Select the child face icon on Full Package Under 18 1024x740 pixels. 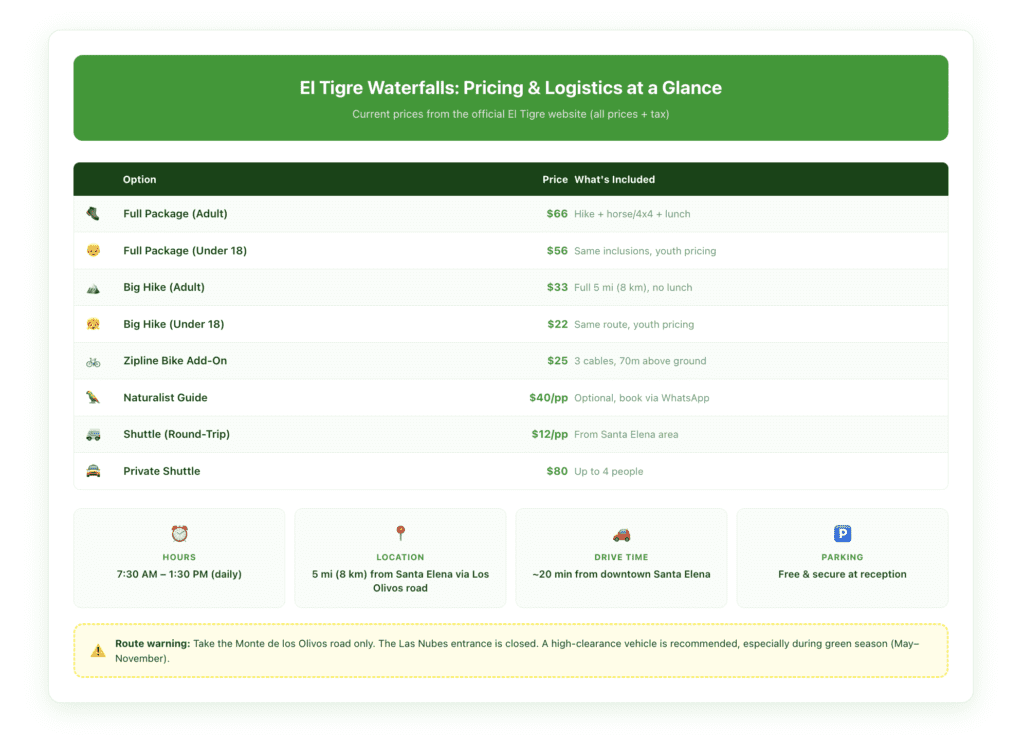click(95, 250)
